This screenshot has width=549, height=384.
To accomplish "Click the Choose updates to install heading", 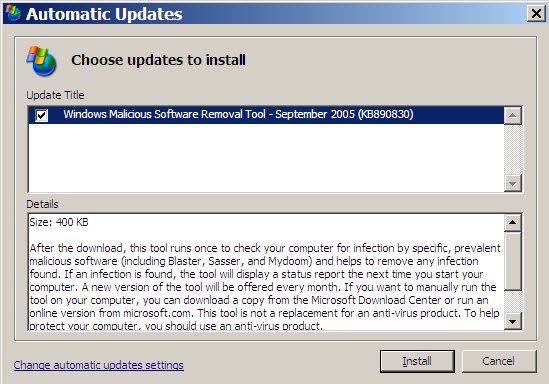I will [x=158, y=60].
